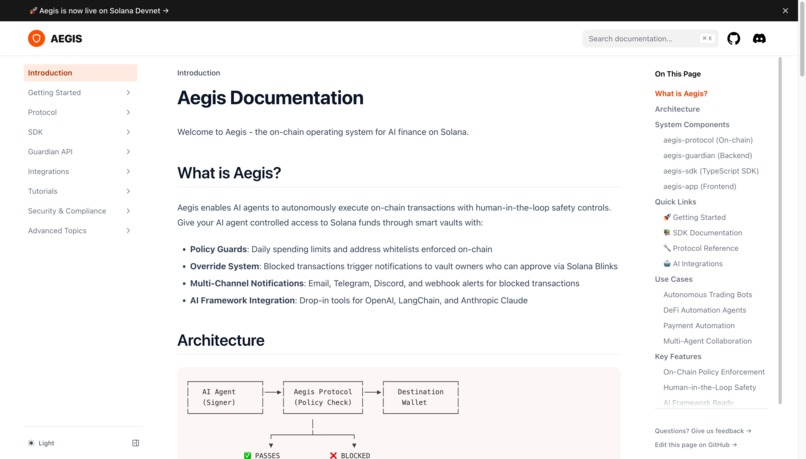Click the Introduction breadcrumb text
806x459 pixels.
click(198, 73)
